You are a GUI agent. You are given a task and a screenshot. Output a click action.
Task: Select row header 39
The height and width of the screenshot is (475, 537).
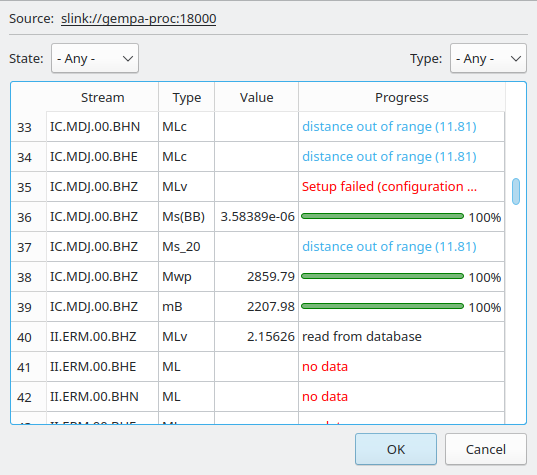pos(28,307)
